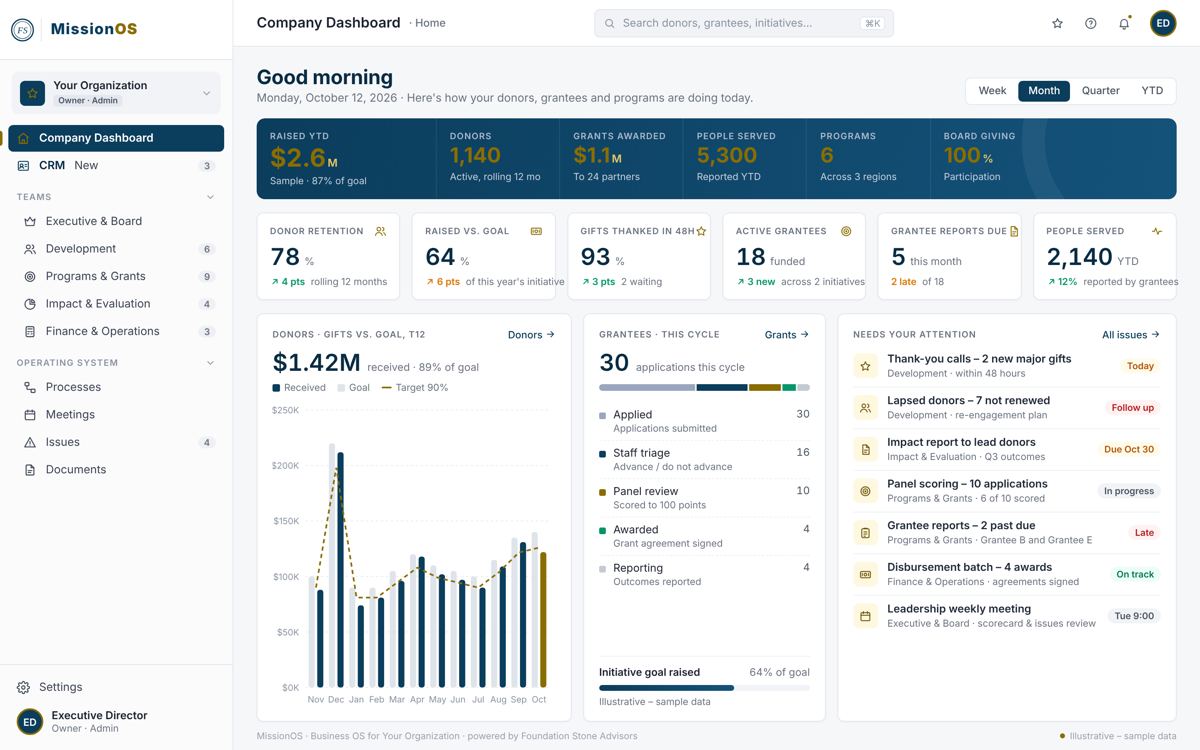Click the People Served pulse icon

(1157, 231)
